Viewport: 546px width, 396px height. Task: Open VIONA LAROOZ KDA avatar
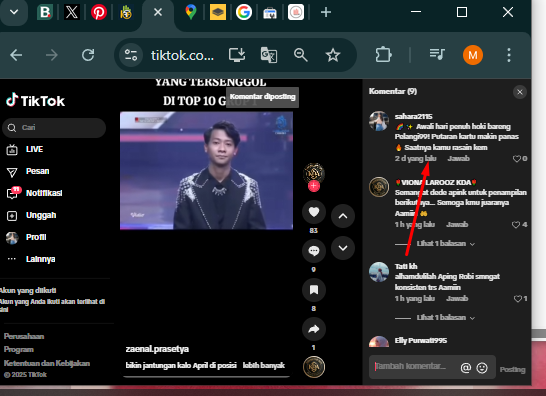(379, 187)
